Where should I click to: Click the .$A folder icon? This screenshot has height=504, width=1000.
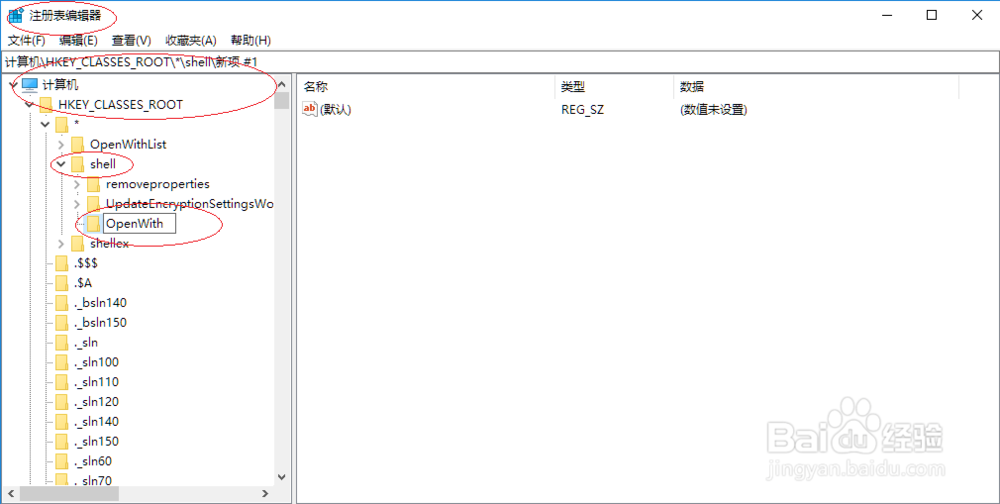pyautogui.click(x=62, y=283)
